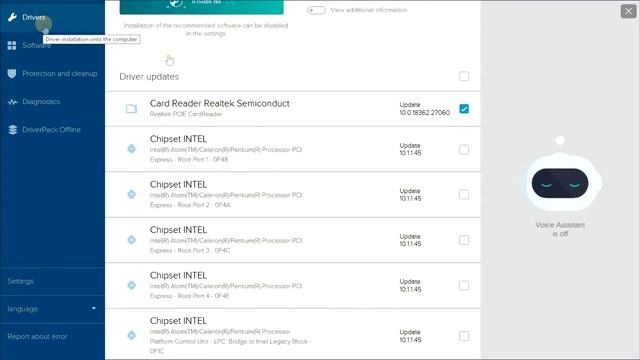Open the Drivers section wrench icon

click(12, 17)
